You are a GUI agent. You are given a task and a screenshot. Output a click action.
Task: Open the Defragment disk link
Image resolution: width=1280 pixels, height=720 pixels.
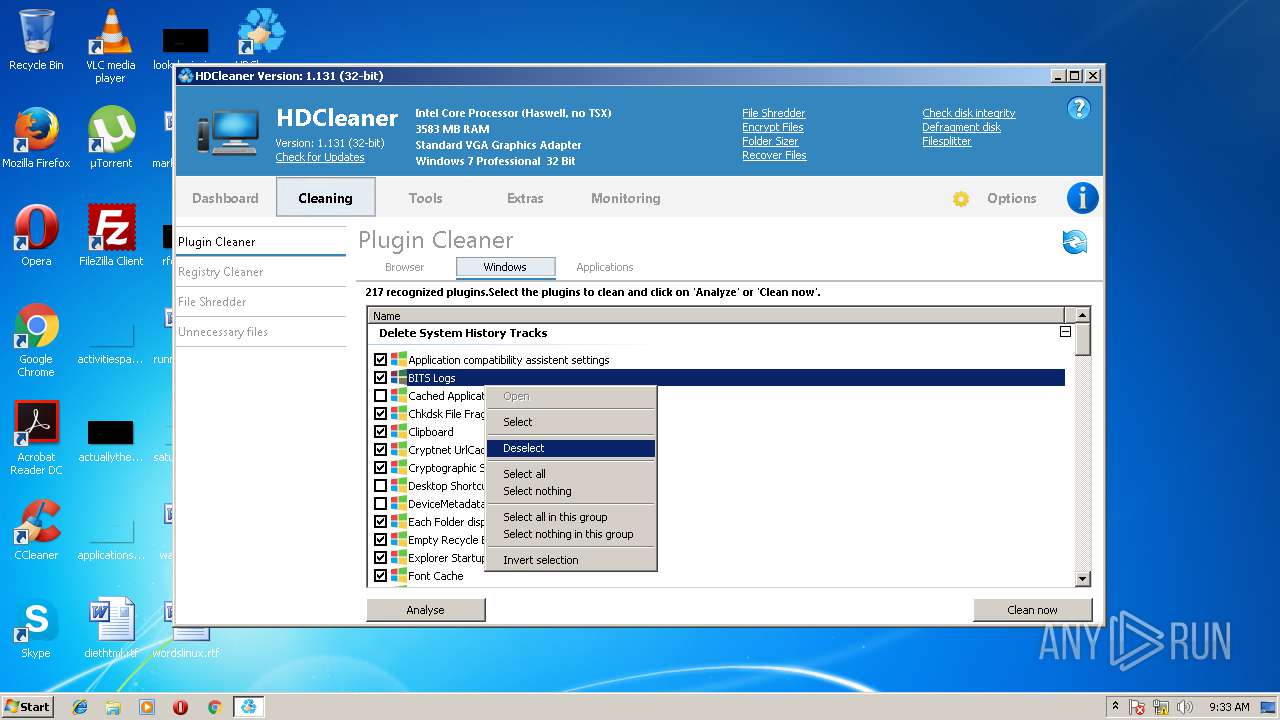coord(961,127)
